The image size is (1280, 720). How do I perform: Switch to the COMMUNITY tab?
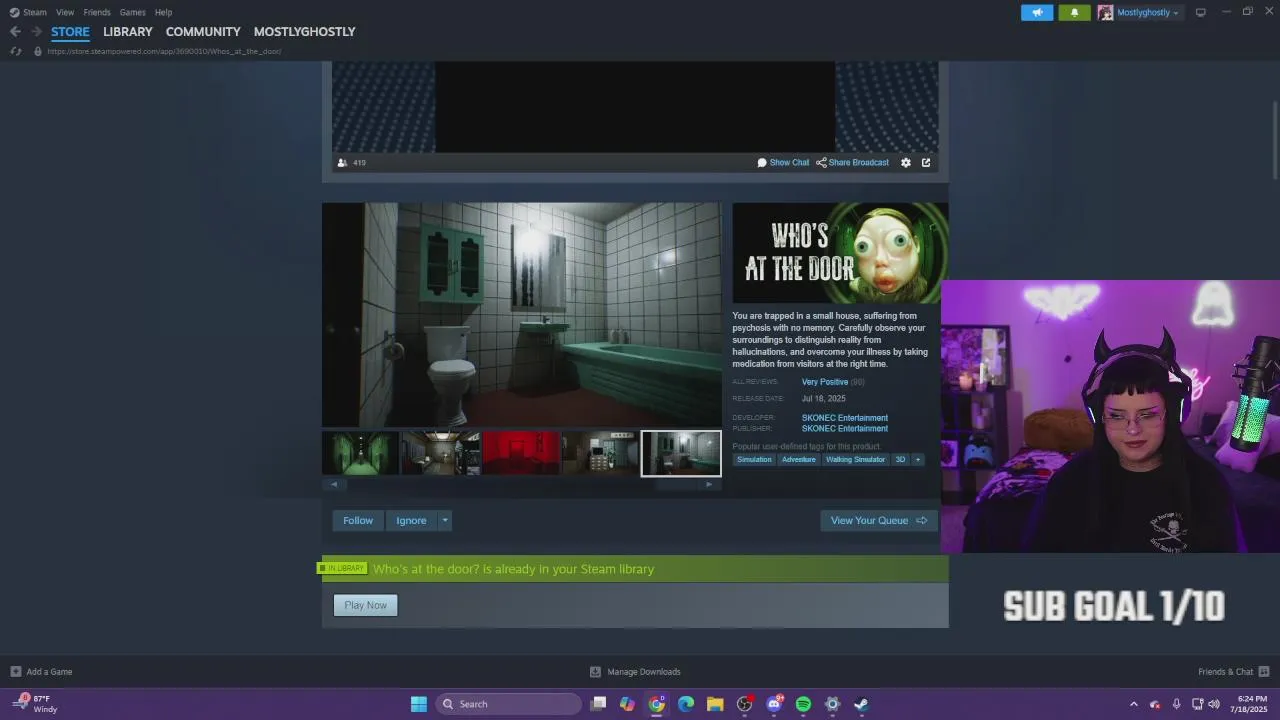click(203, 32)
